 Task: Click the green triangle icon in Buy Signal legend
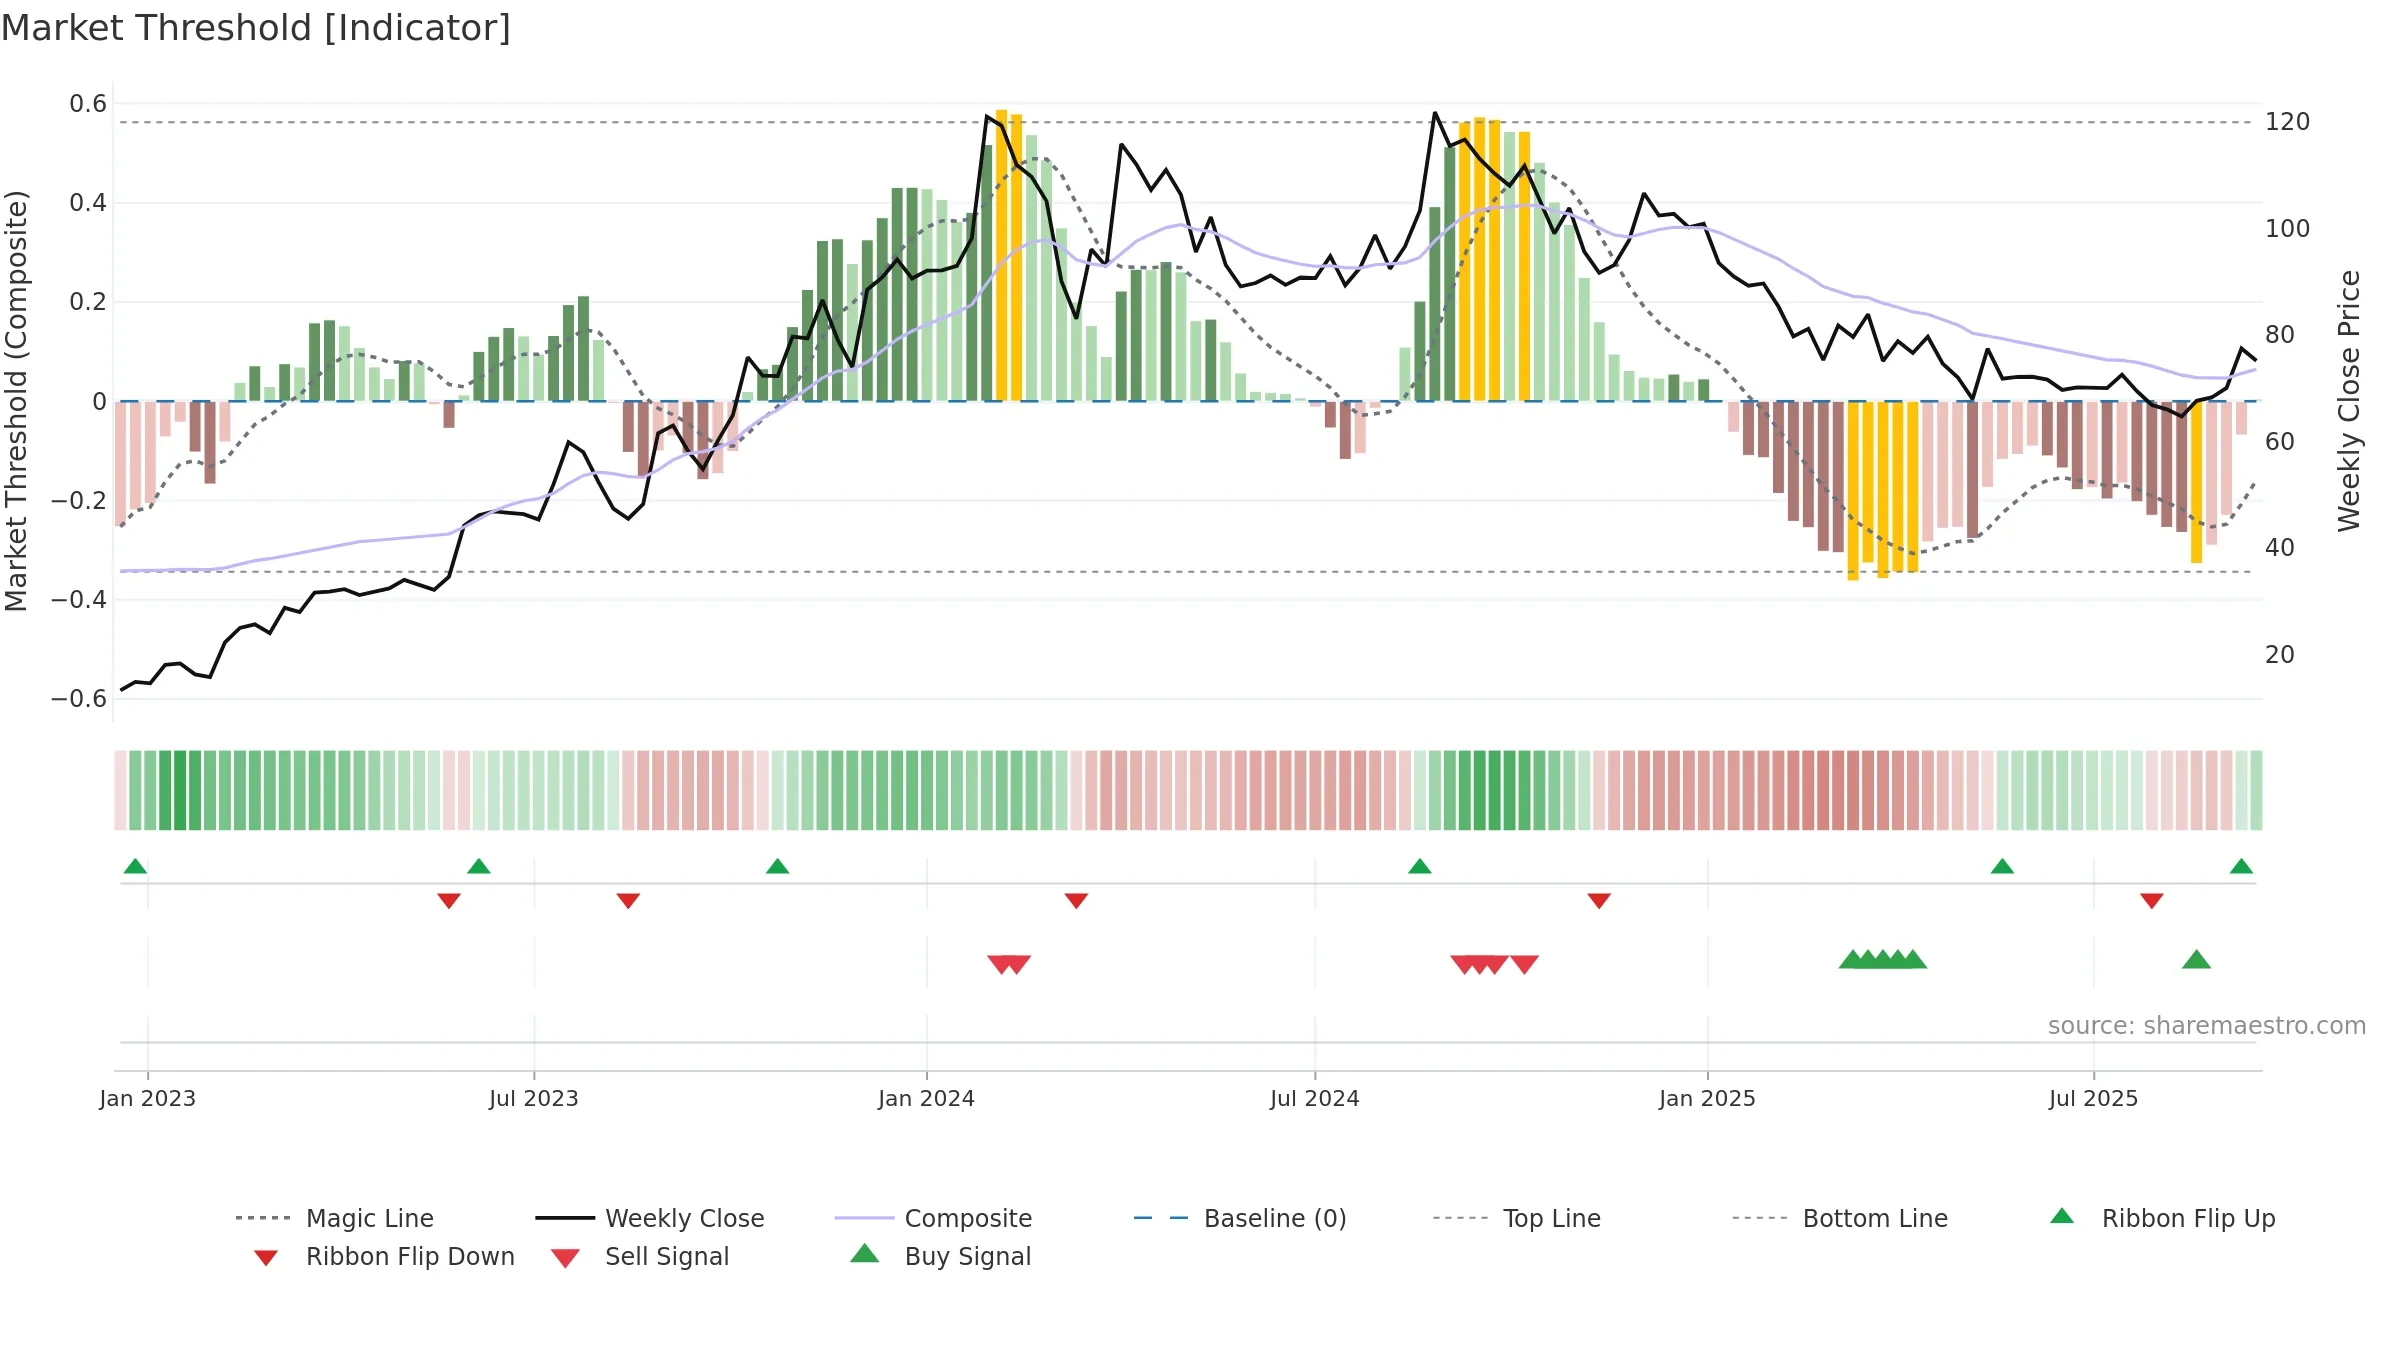[x=865, y=1253]
